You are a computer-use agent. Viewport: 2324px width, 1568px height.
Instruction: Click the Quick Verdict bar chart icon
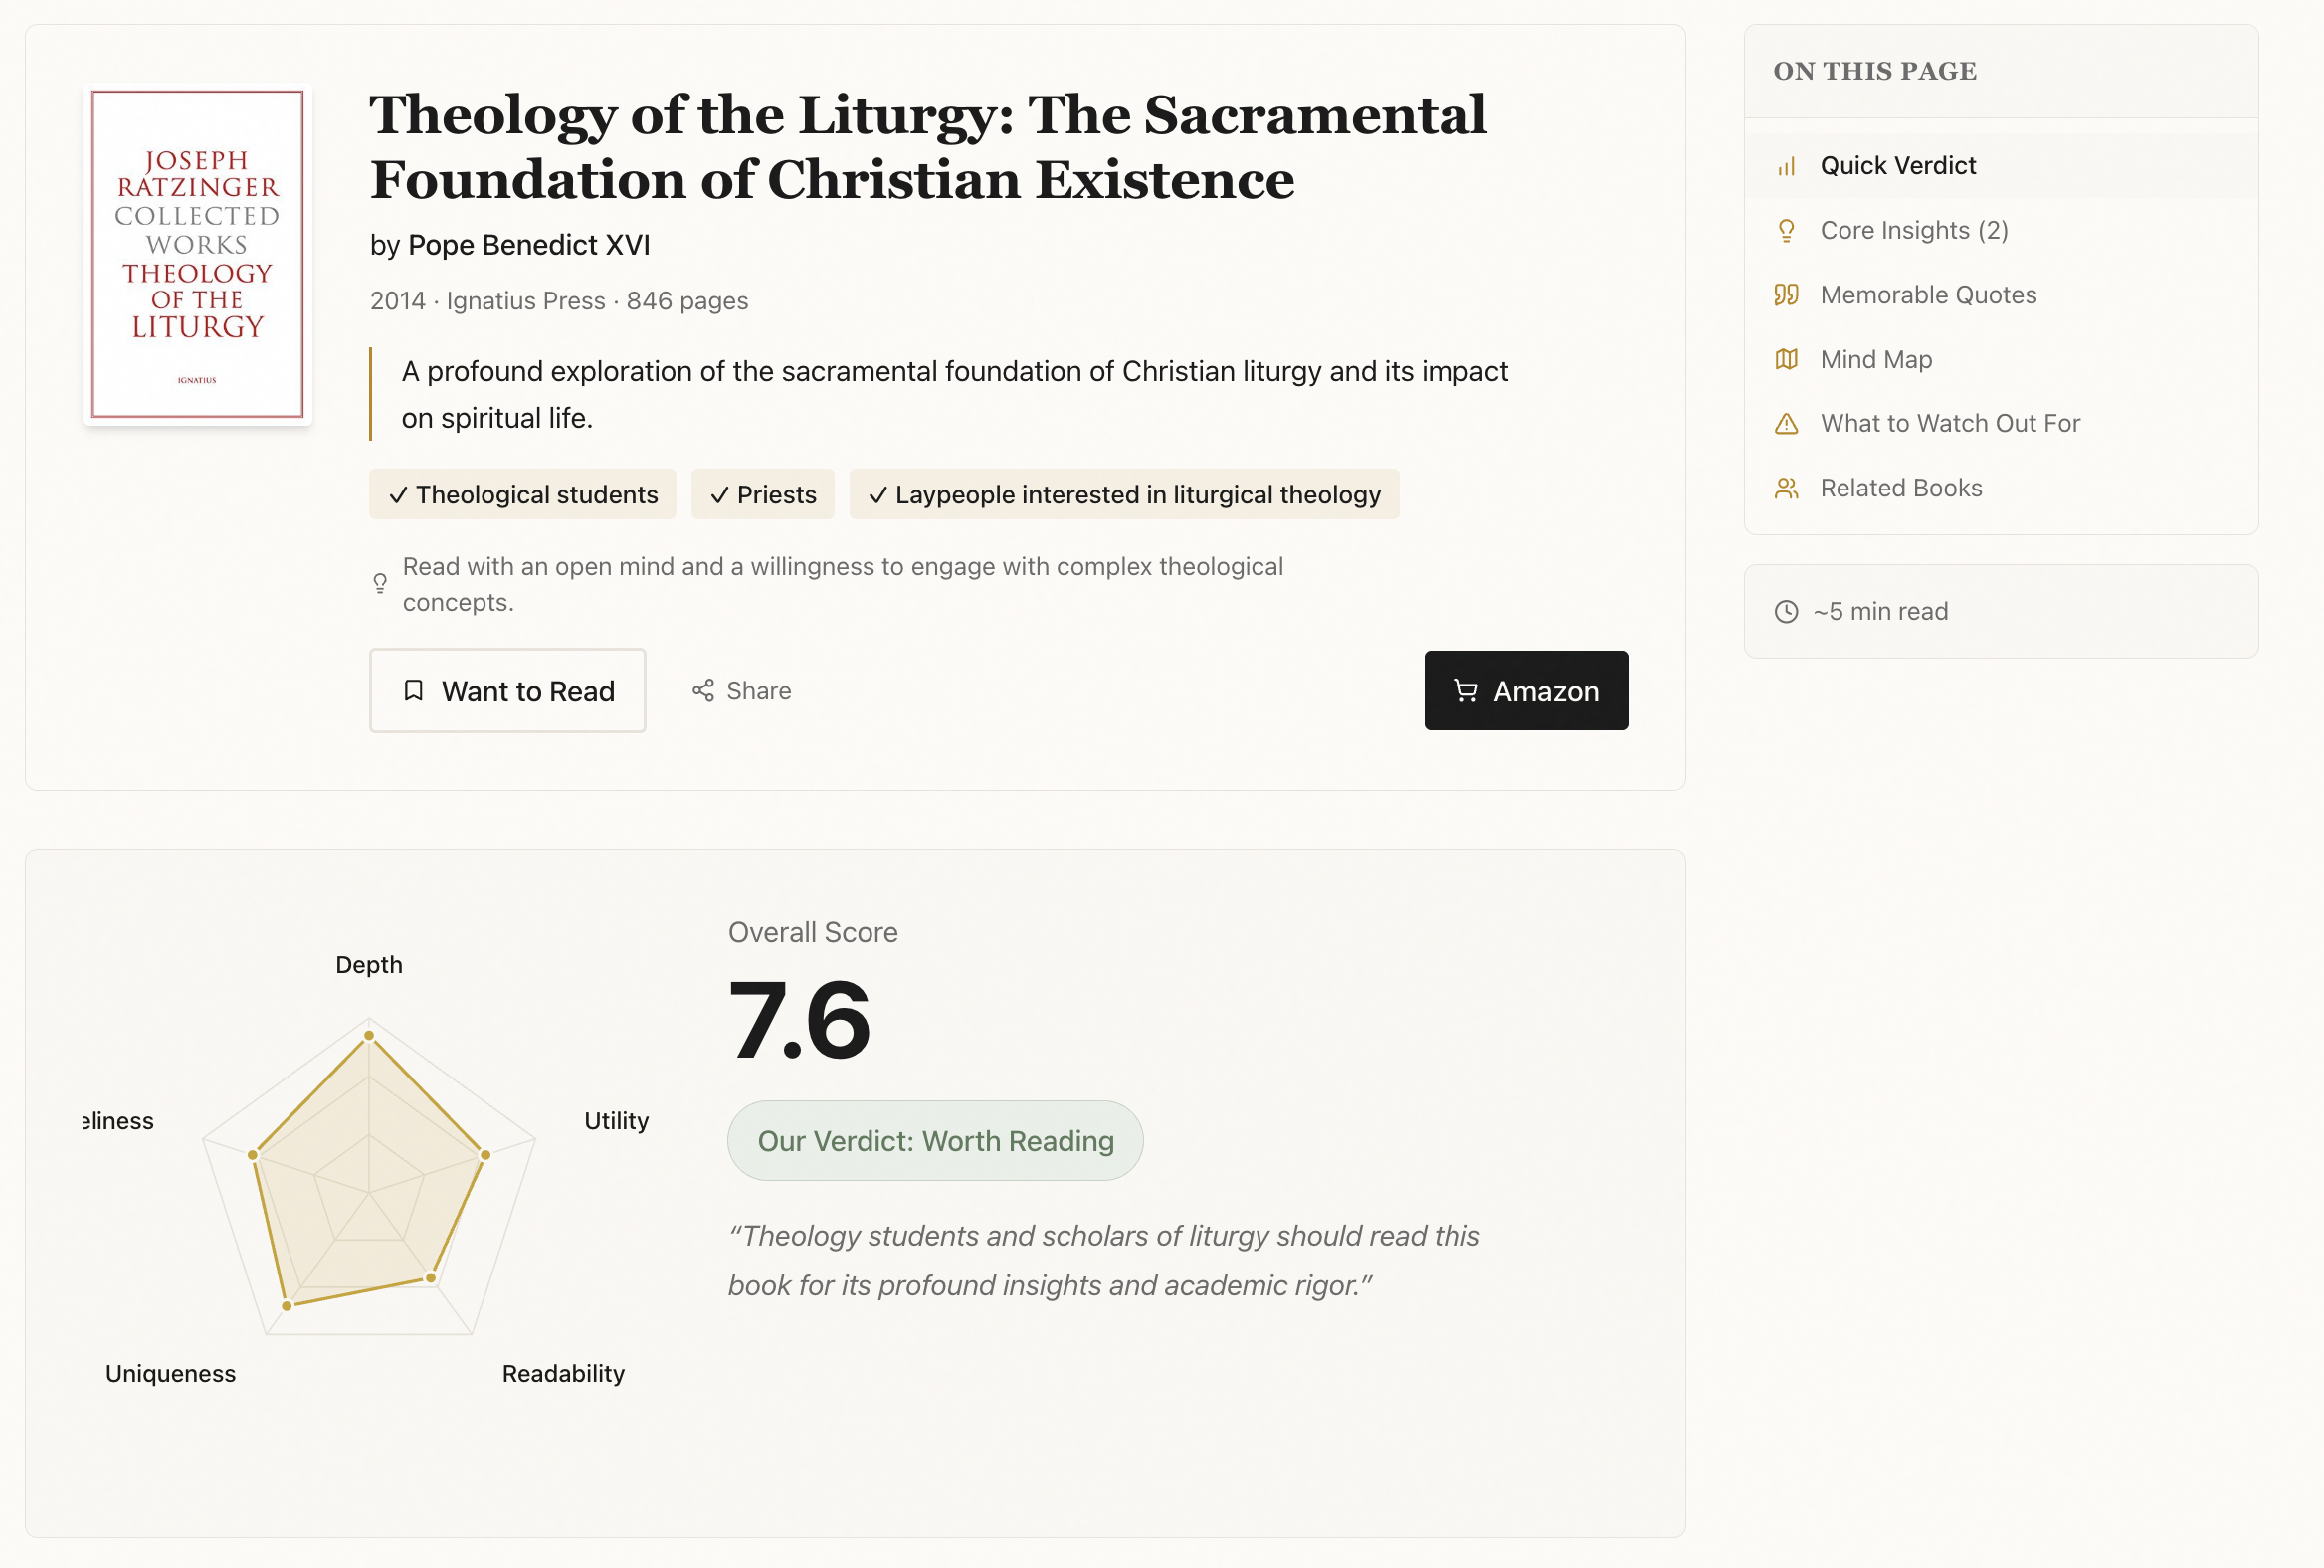click(x=1786, y=166)
